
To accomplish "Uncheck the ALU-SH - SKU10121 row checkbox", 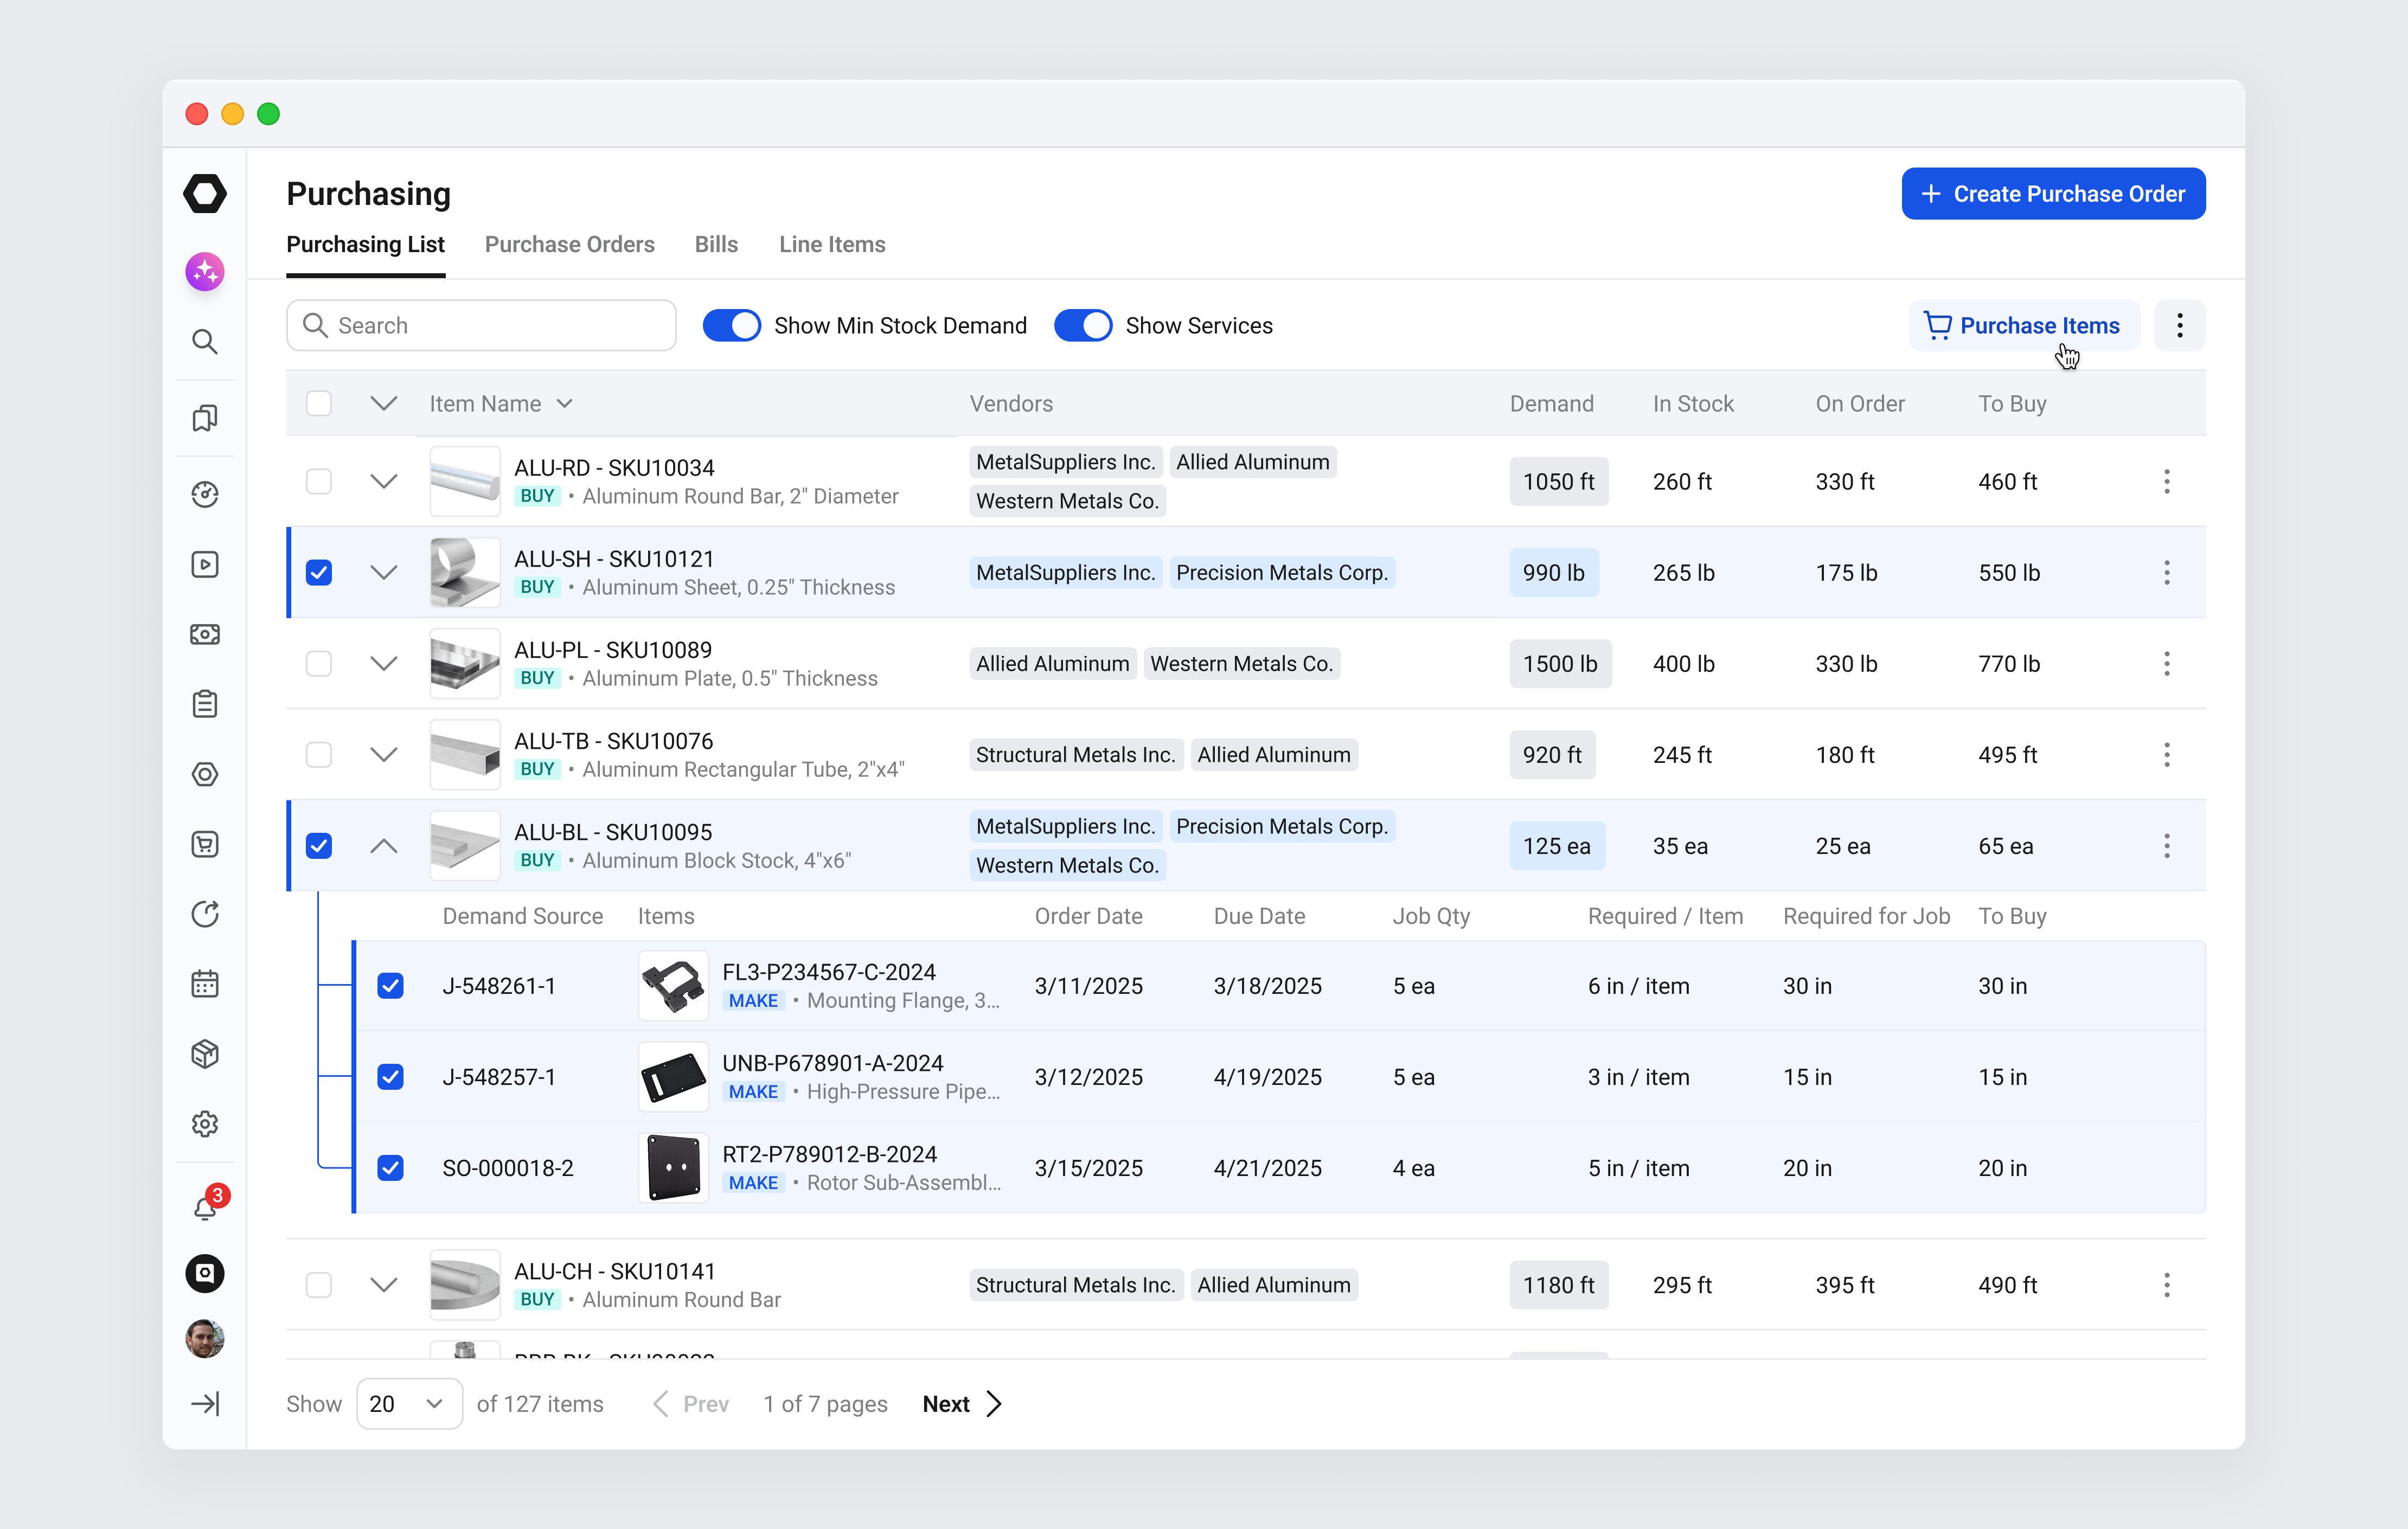I will 319,572.
